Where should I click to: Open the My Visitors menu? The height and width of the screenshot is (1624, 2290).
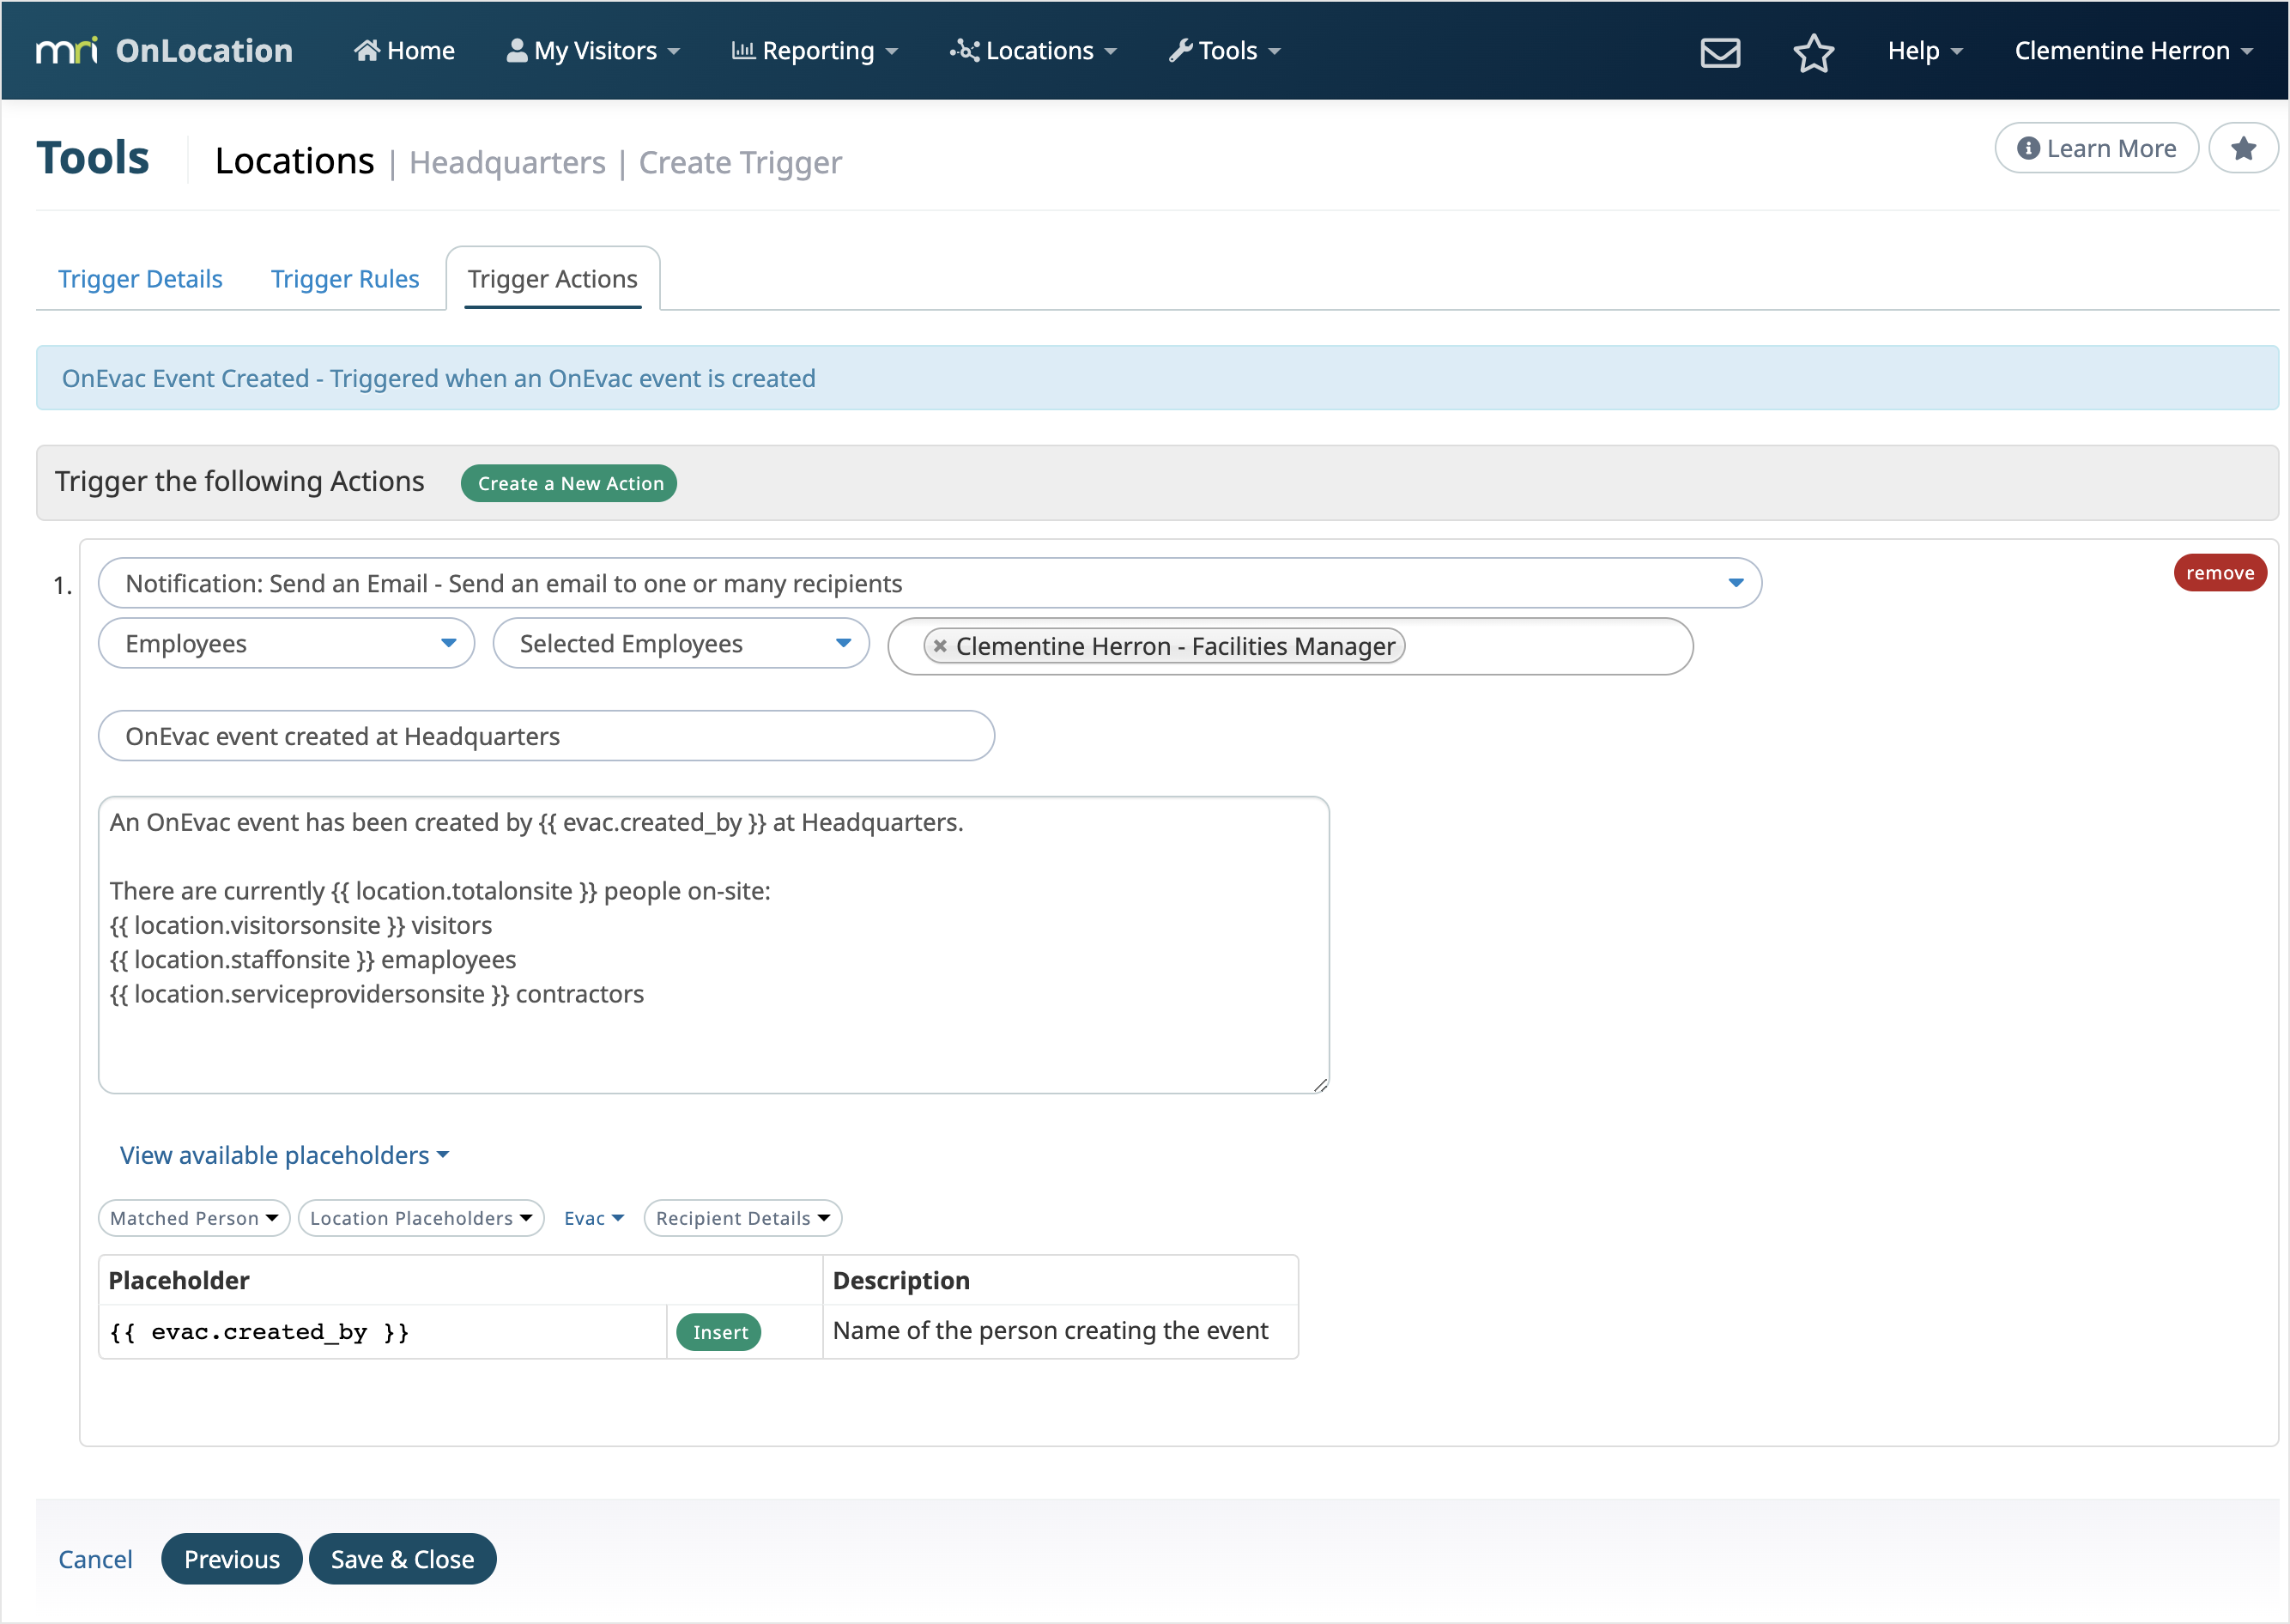pyautogui.click(x=593, y=50)
